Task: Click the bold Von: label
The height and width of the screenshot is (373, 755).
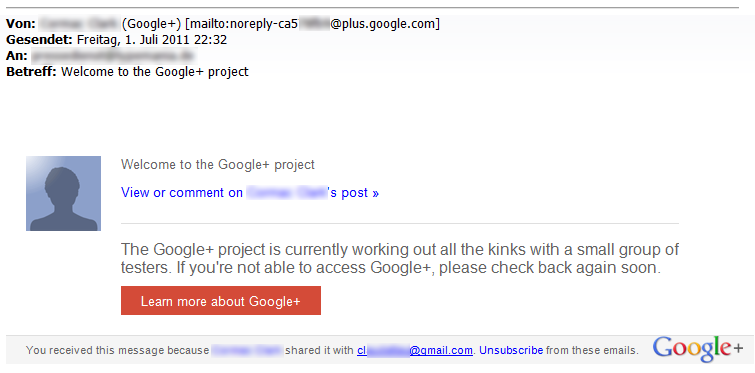Action: [x=21, y=24]
